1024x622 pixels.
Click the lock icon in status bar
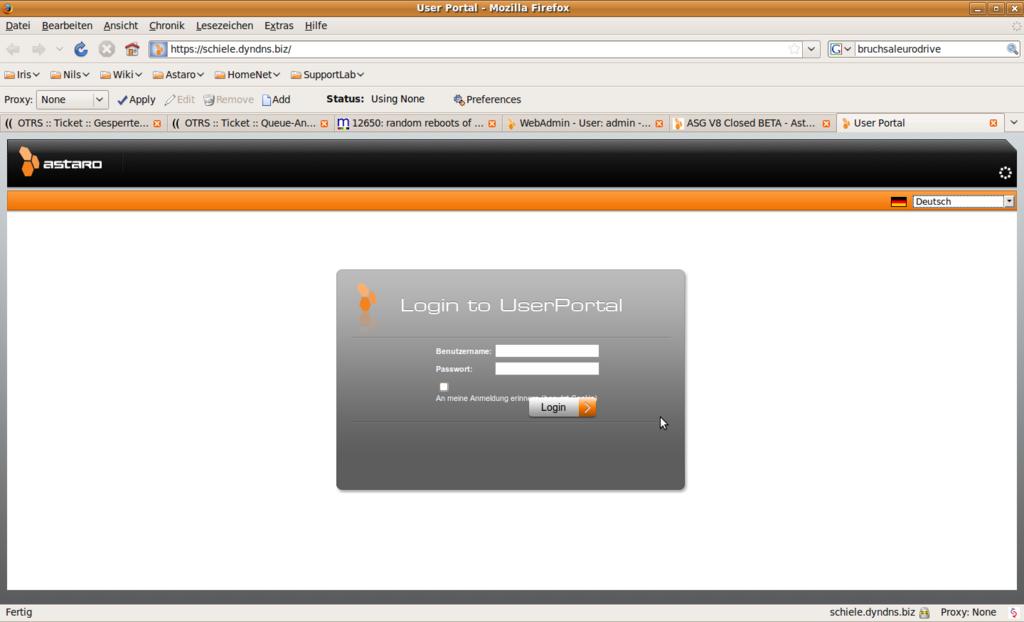[923, 613]
